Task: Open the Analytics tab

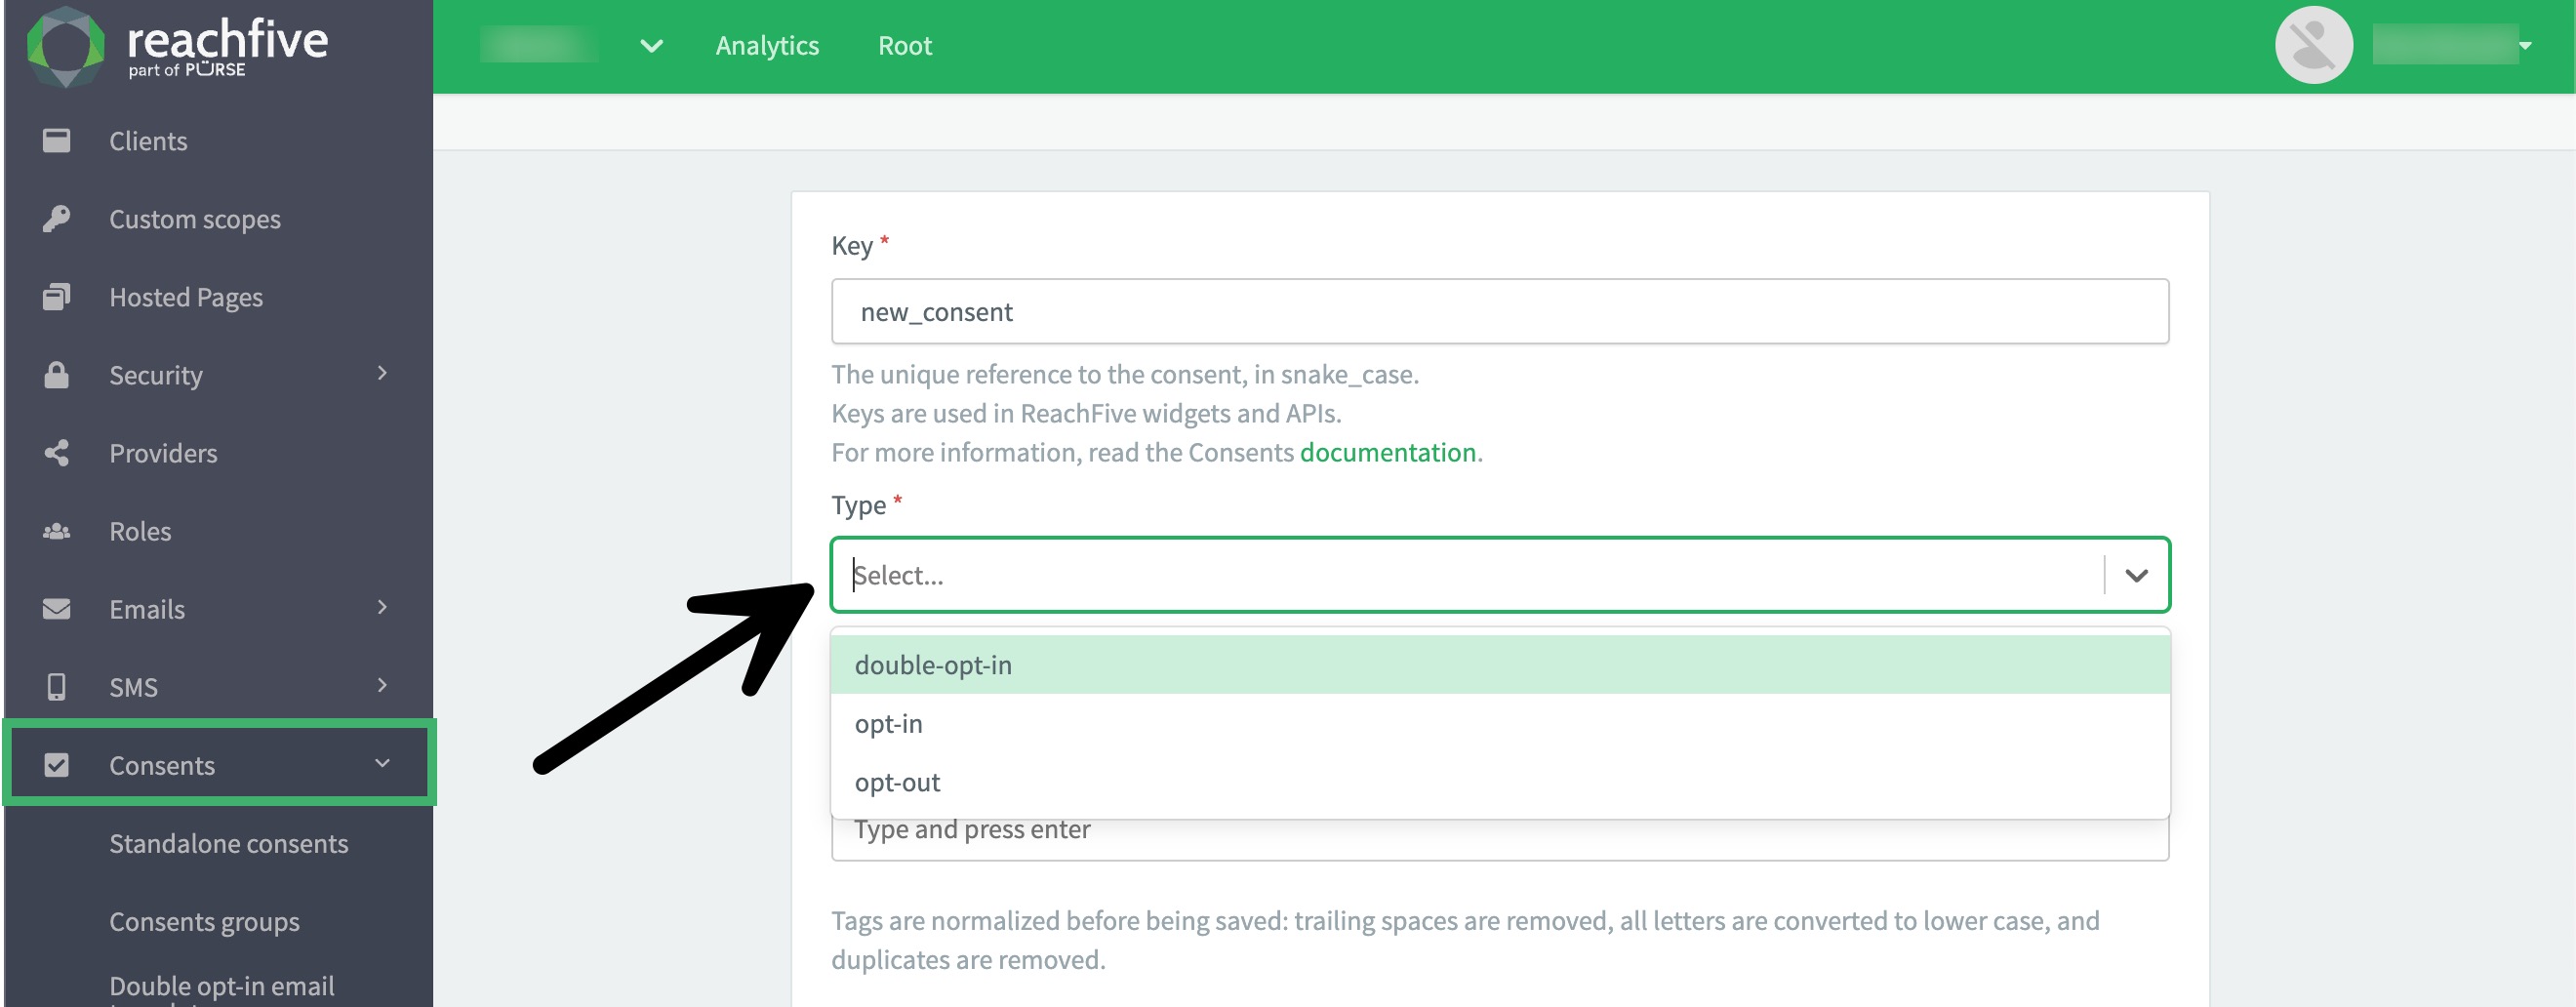Action: (767, 46)
